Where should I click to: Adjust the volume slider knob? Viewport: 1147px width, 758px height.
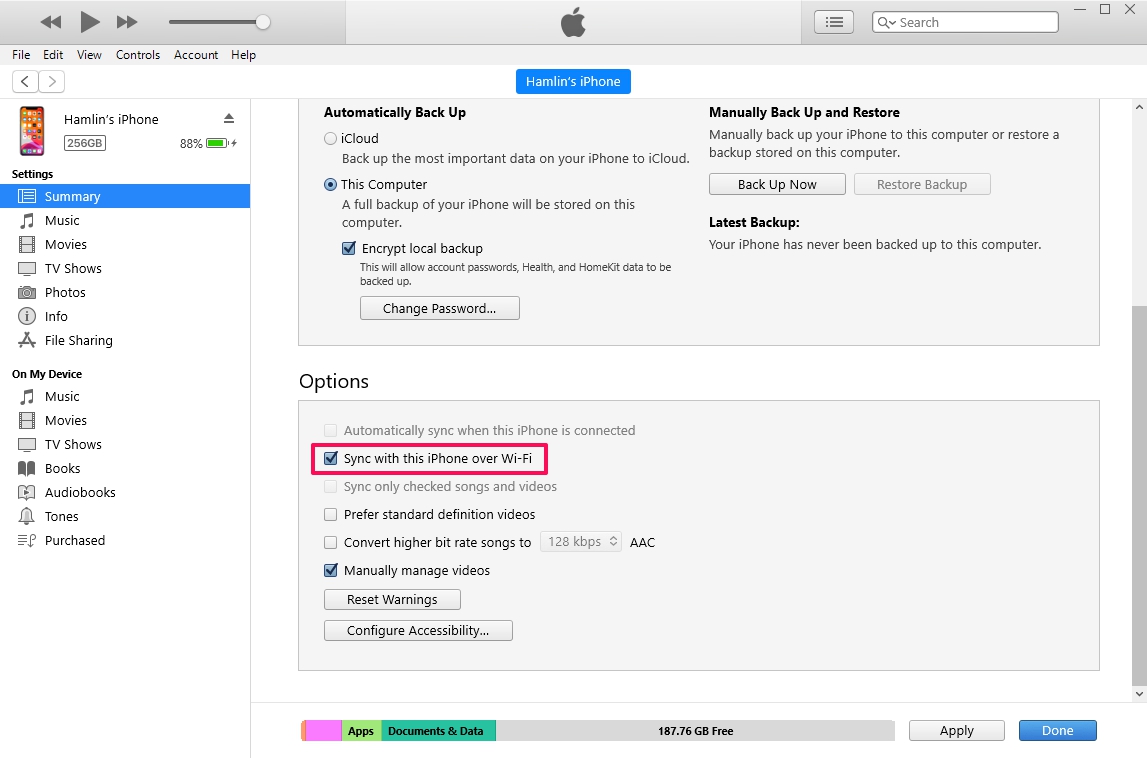click(263, 22)
